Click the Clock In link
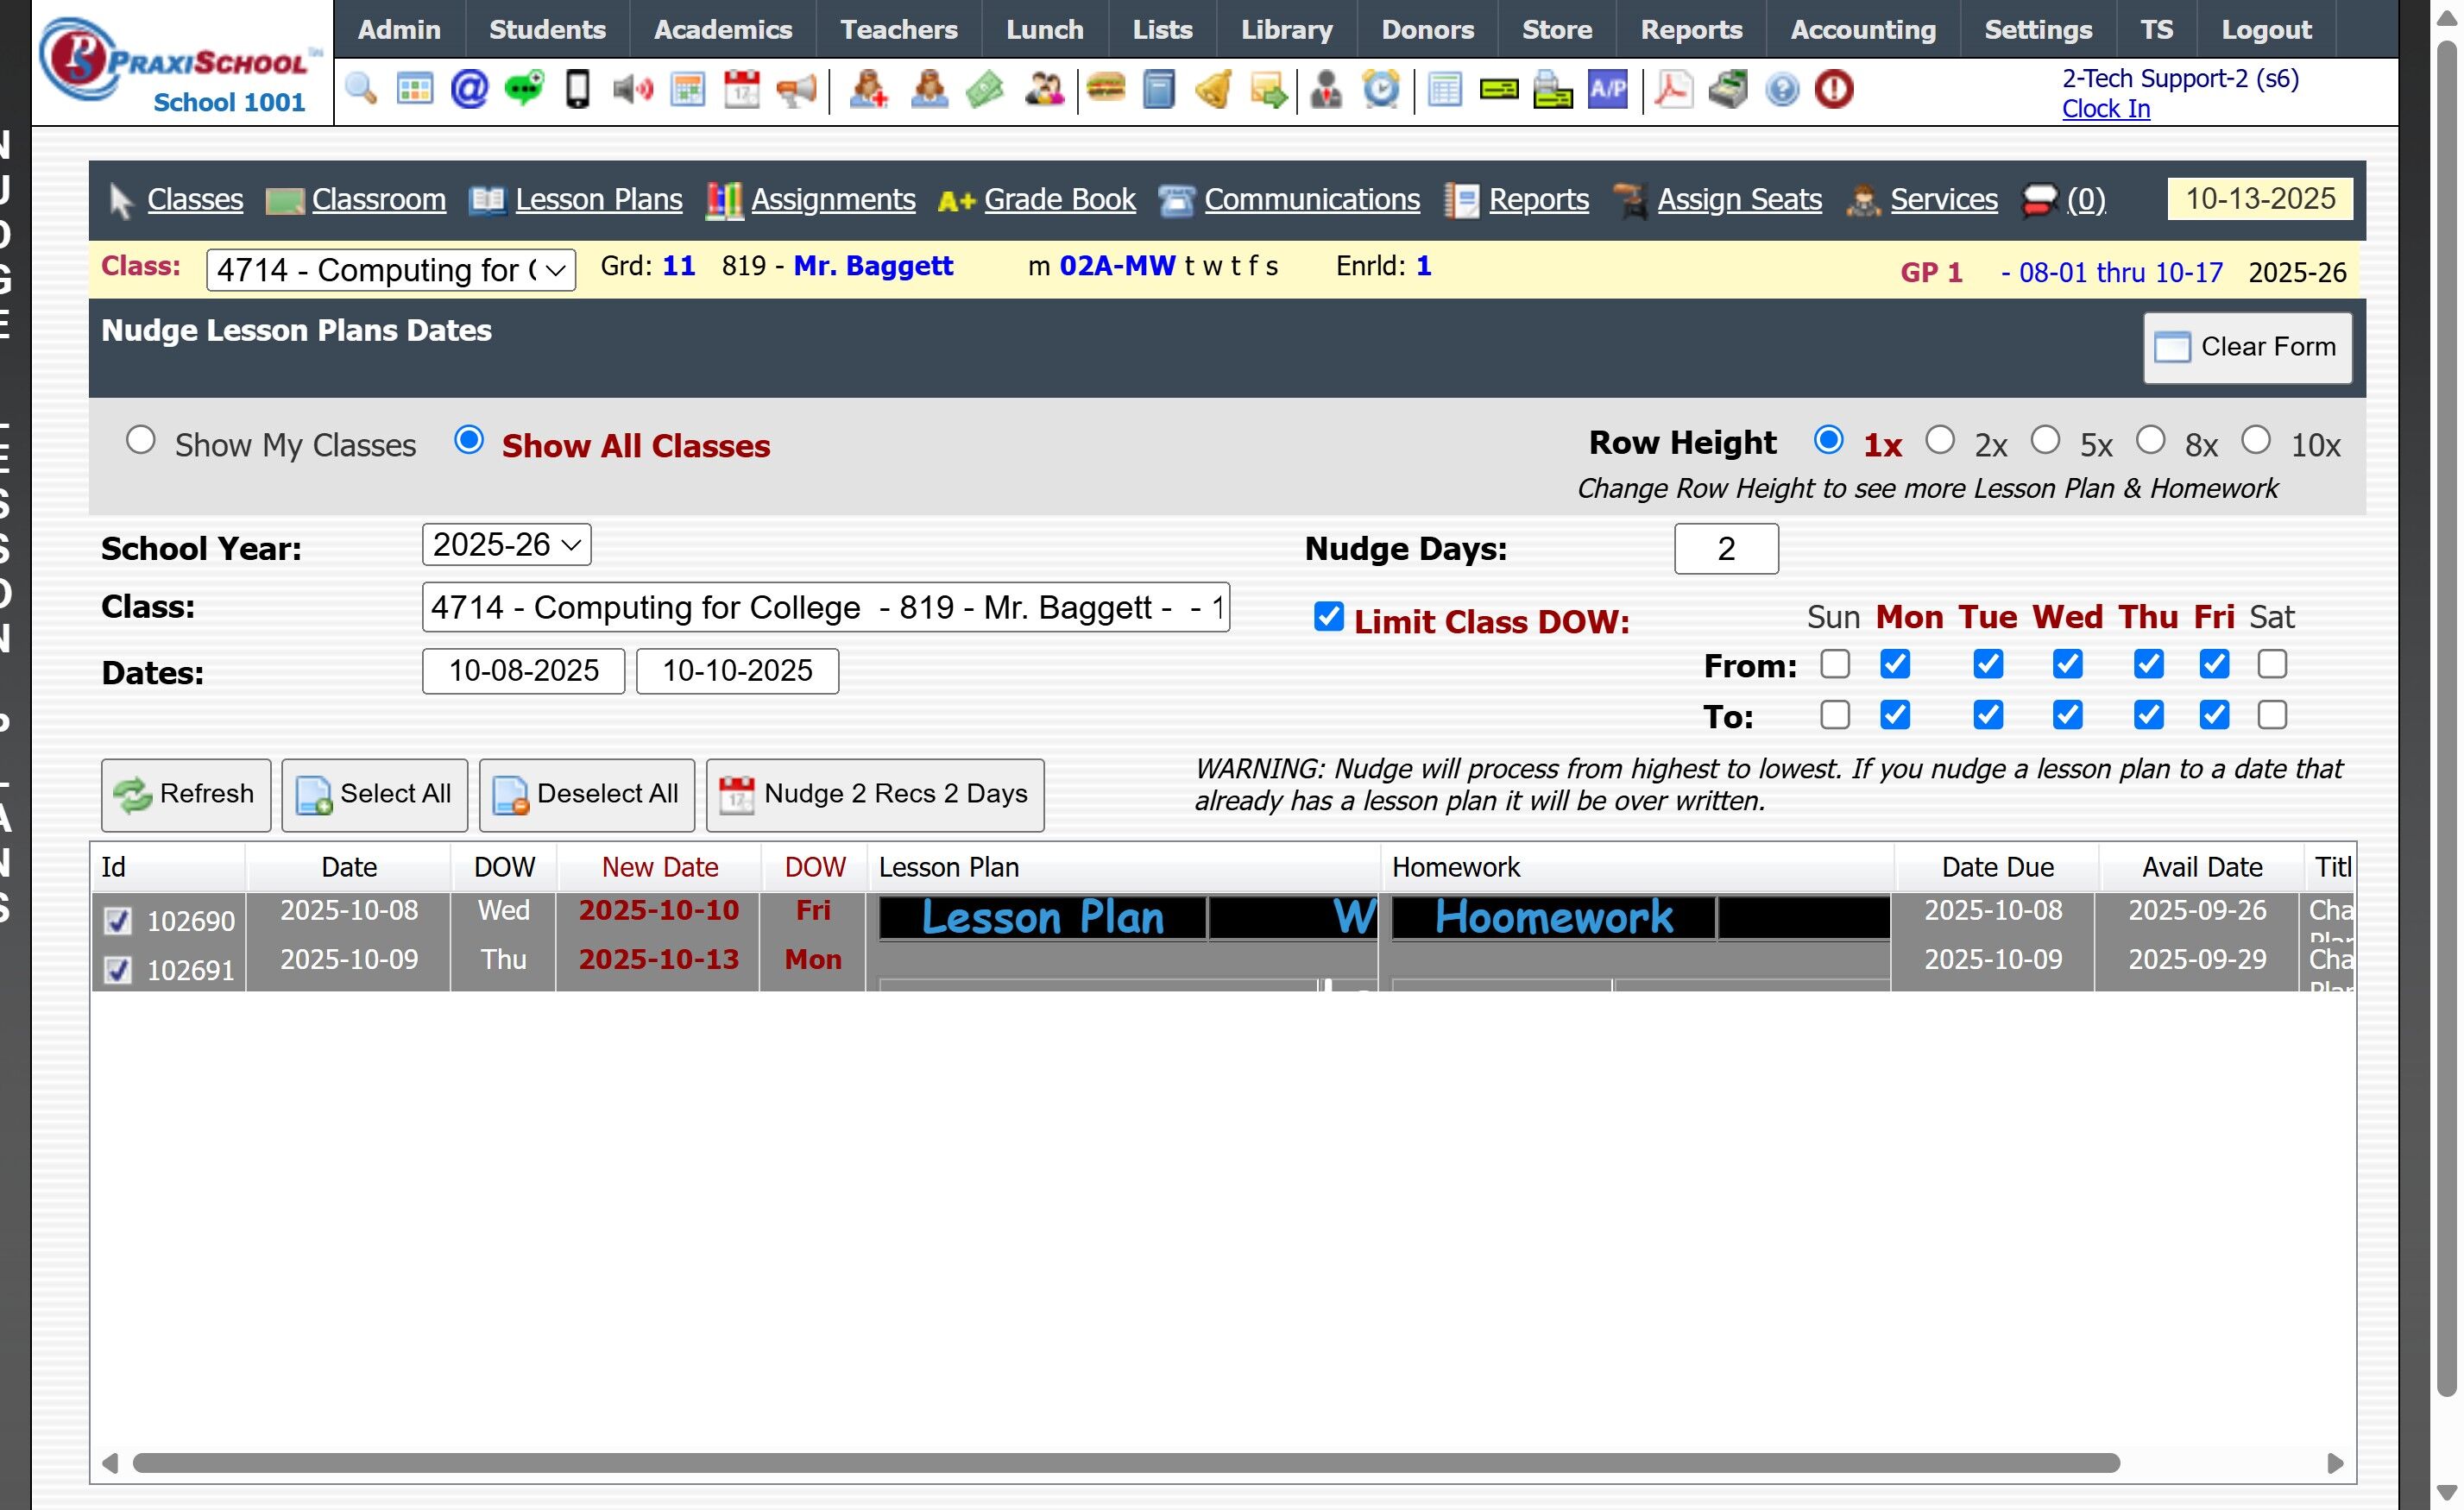The image size is (2464, 1510). point(2105,109)
